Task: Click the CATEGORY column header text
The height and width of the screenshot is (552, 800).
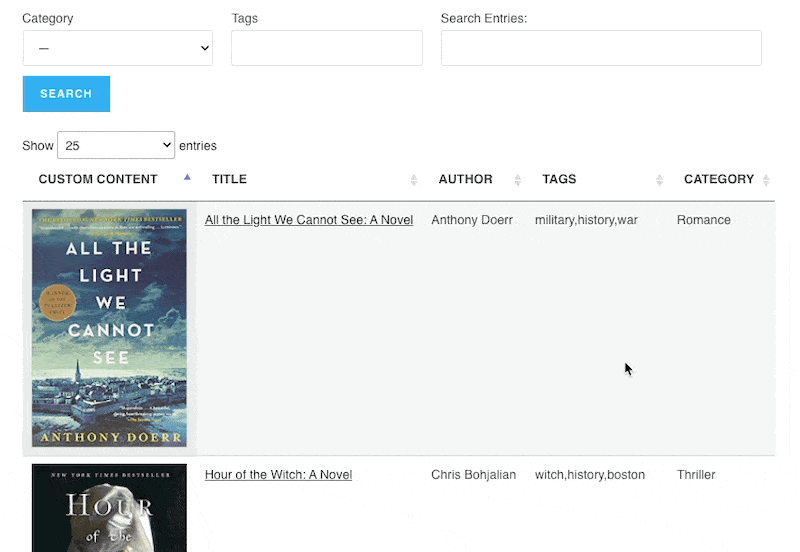Action: click(x=719, y=179)
